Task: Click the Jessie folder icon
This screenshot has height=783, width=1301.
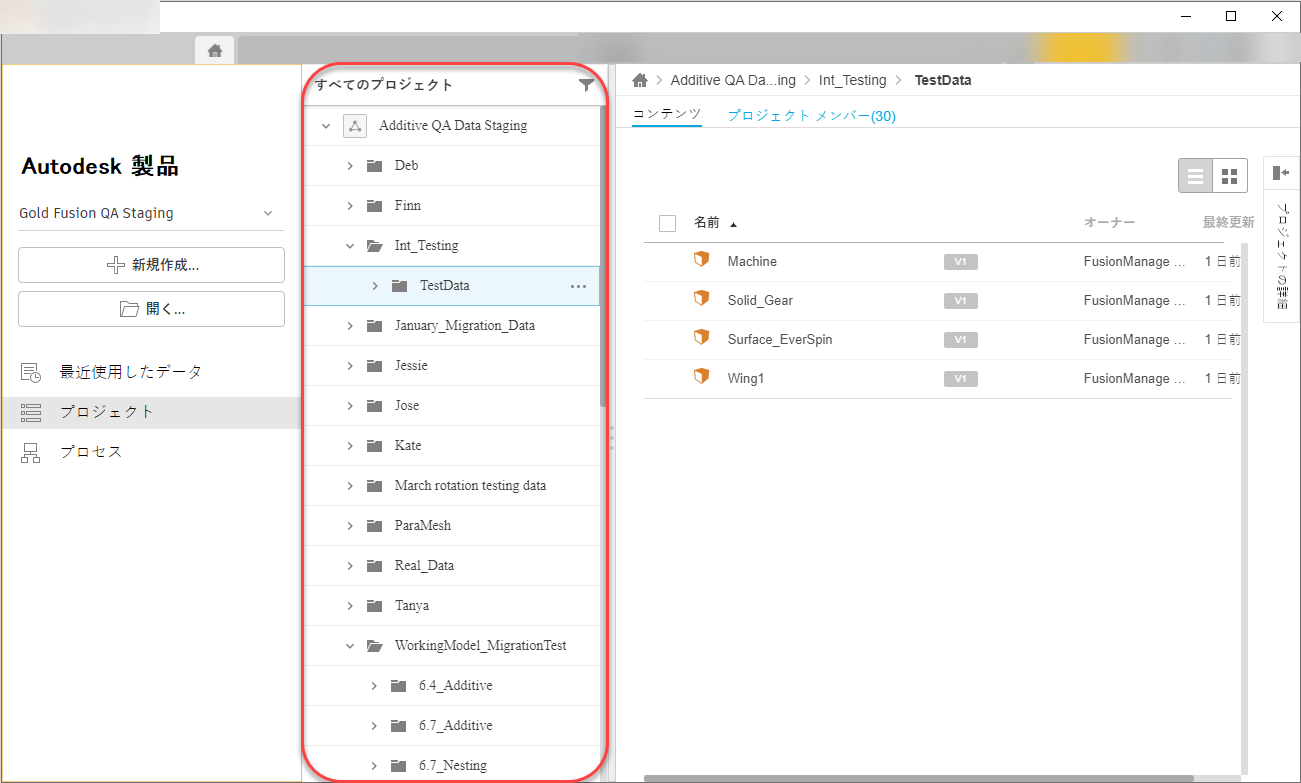Action: [x=375, y=366]
